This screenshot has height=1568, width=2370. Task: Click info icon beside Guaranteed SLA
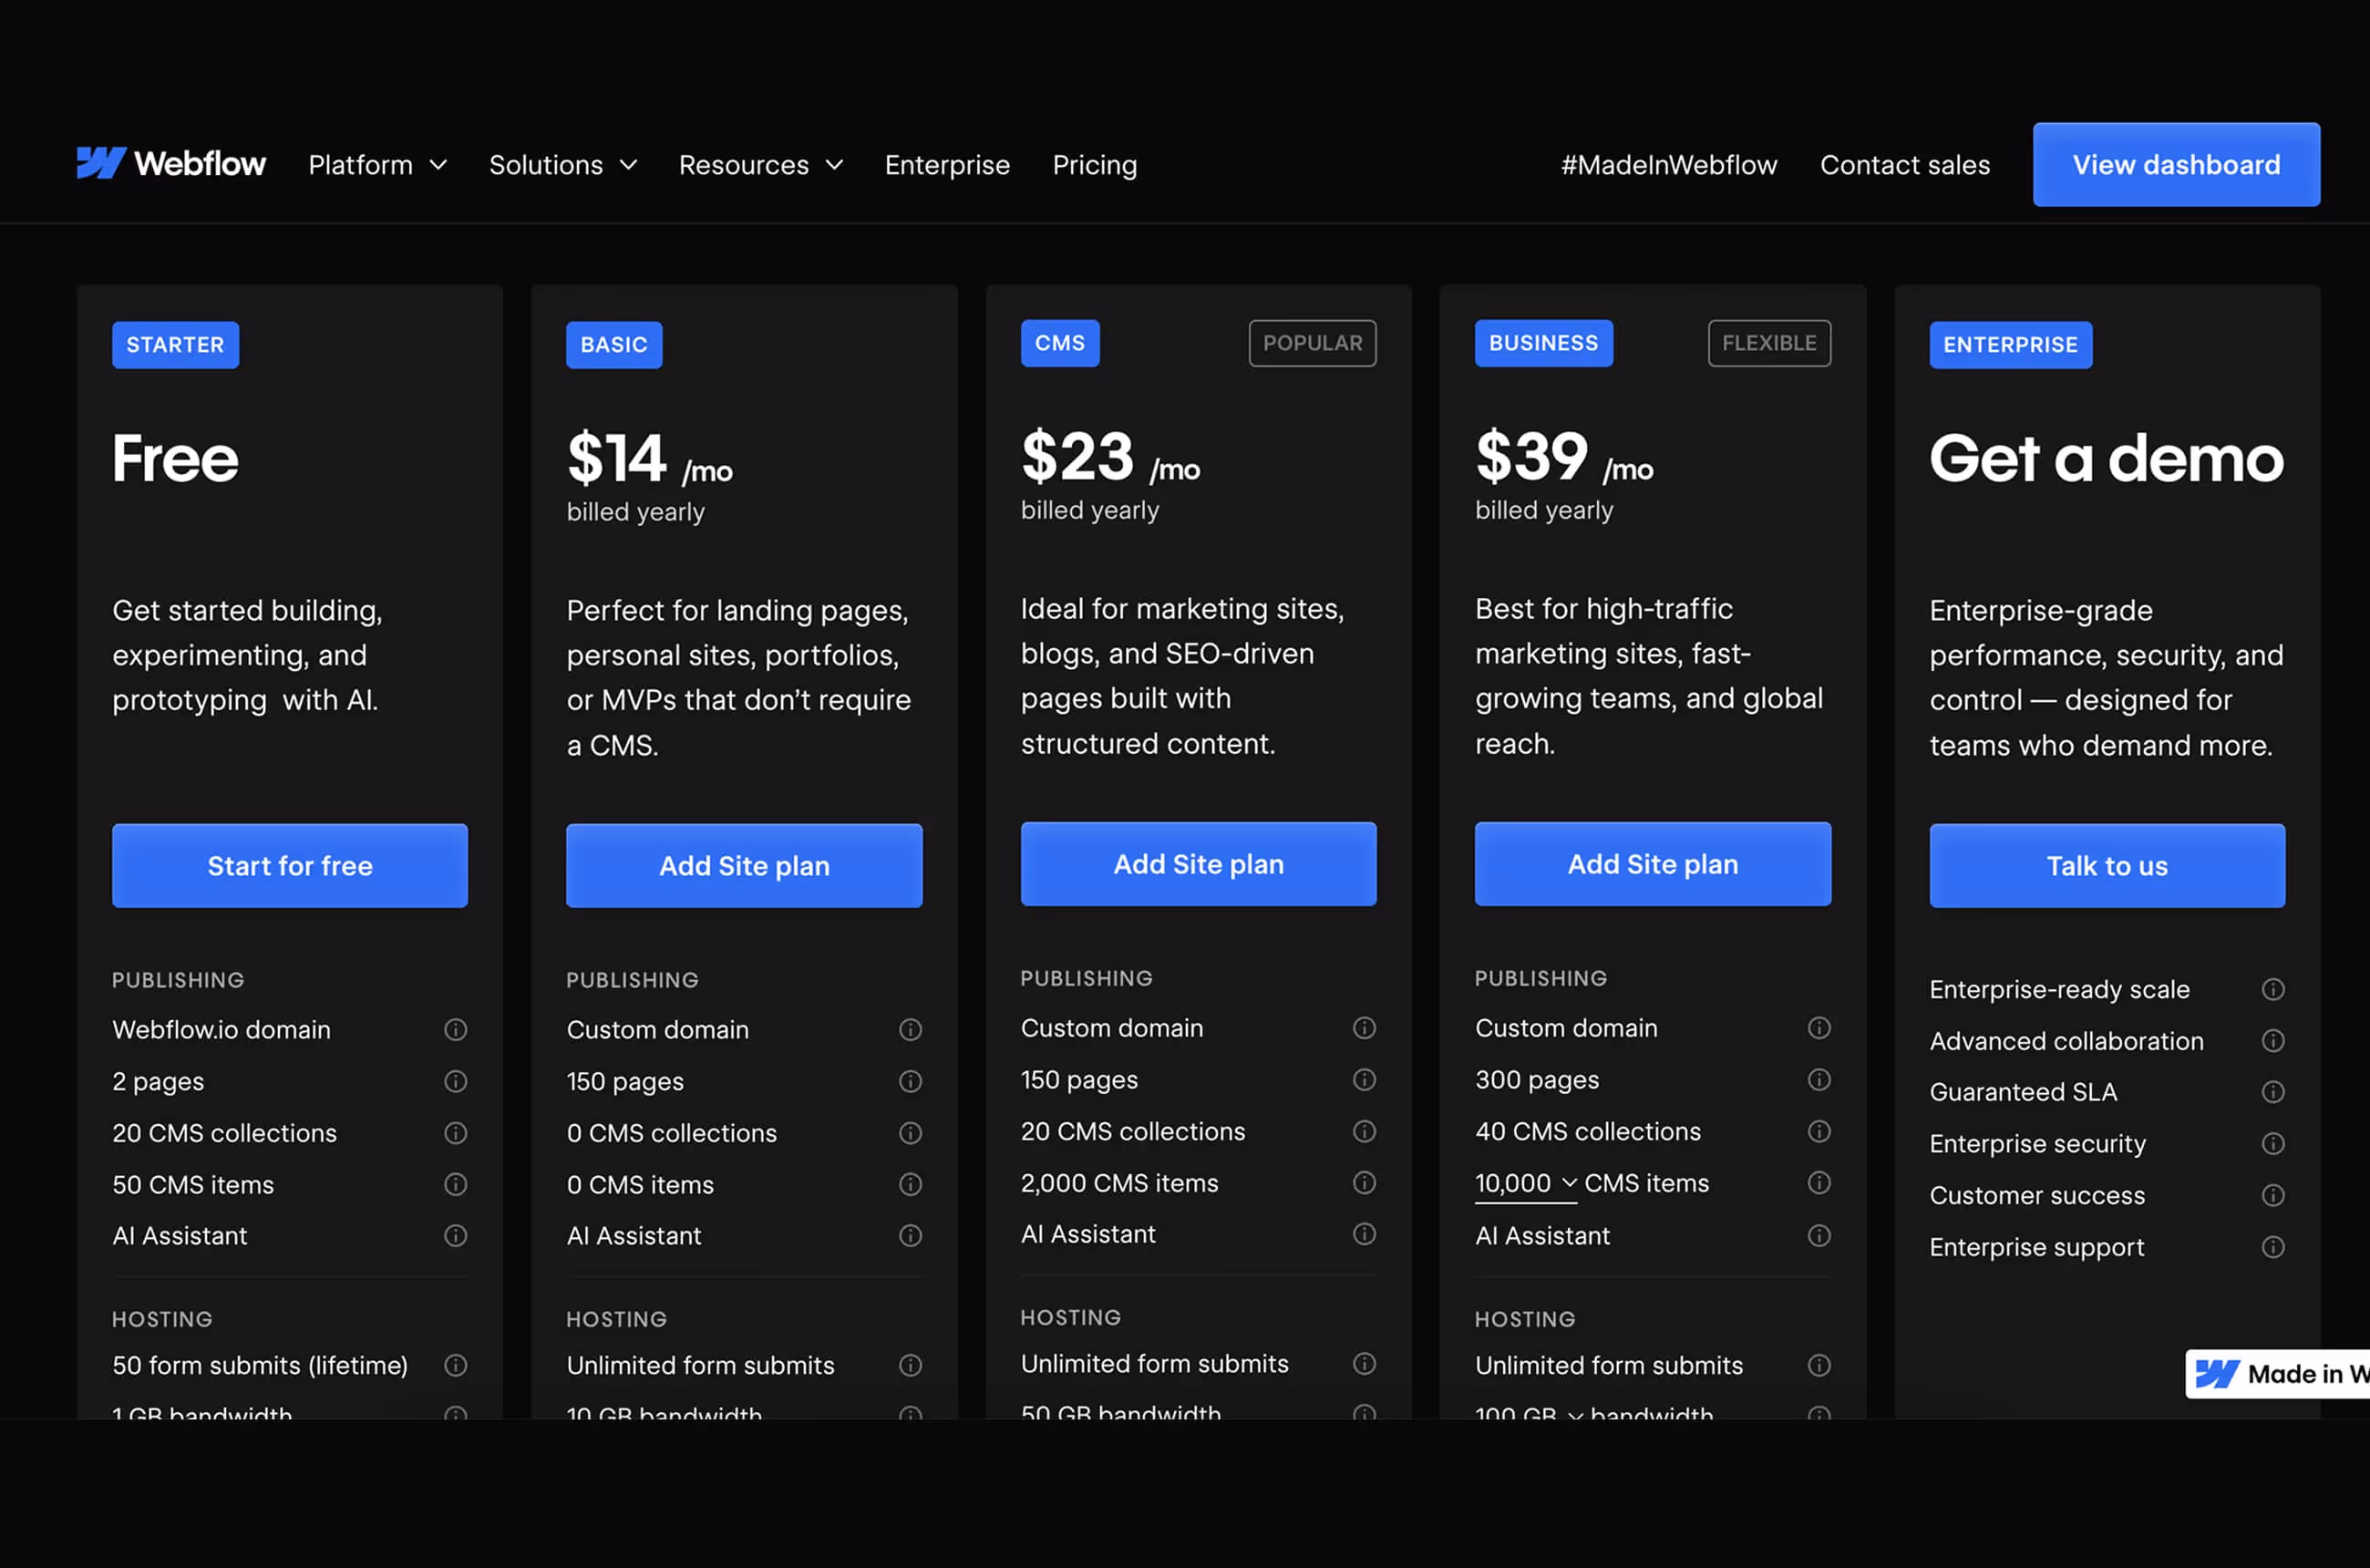coord(2273,1092)
